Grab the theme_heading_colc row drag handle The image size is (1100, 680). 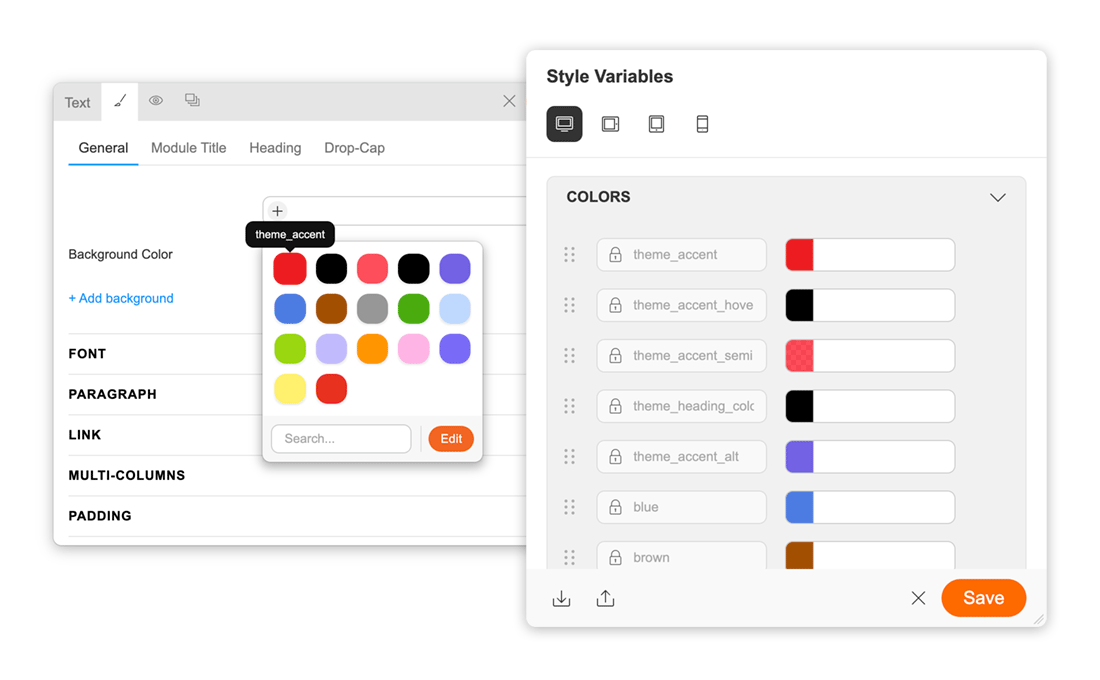tap(570, 406)
